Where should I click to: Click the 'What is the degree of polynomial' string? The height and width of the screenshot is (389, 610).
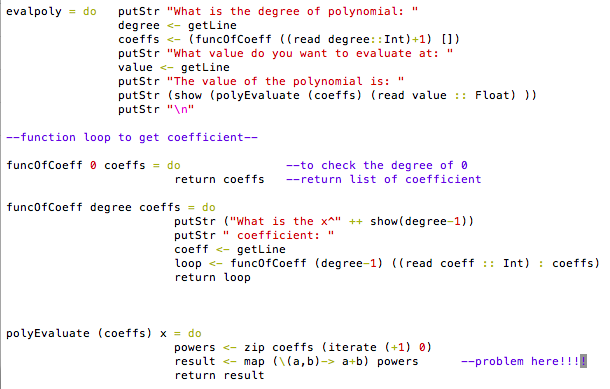(x=292, y=11)
